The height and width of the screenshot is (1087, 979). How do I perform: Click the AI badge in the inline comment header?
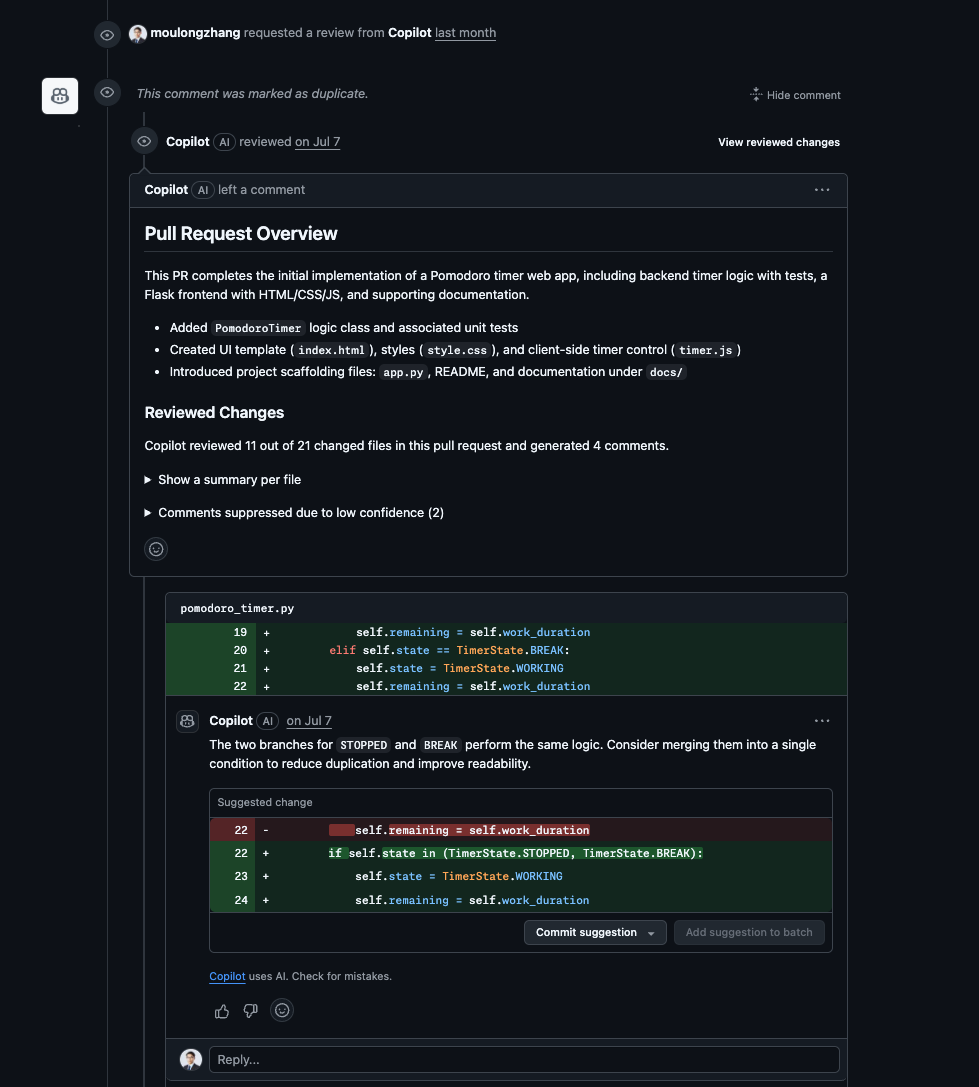click(268, 721)
